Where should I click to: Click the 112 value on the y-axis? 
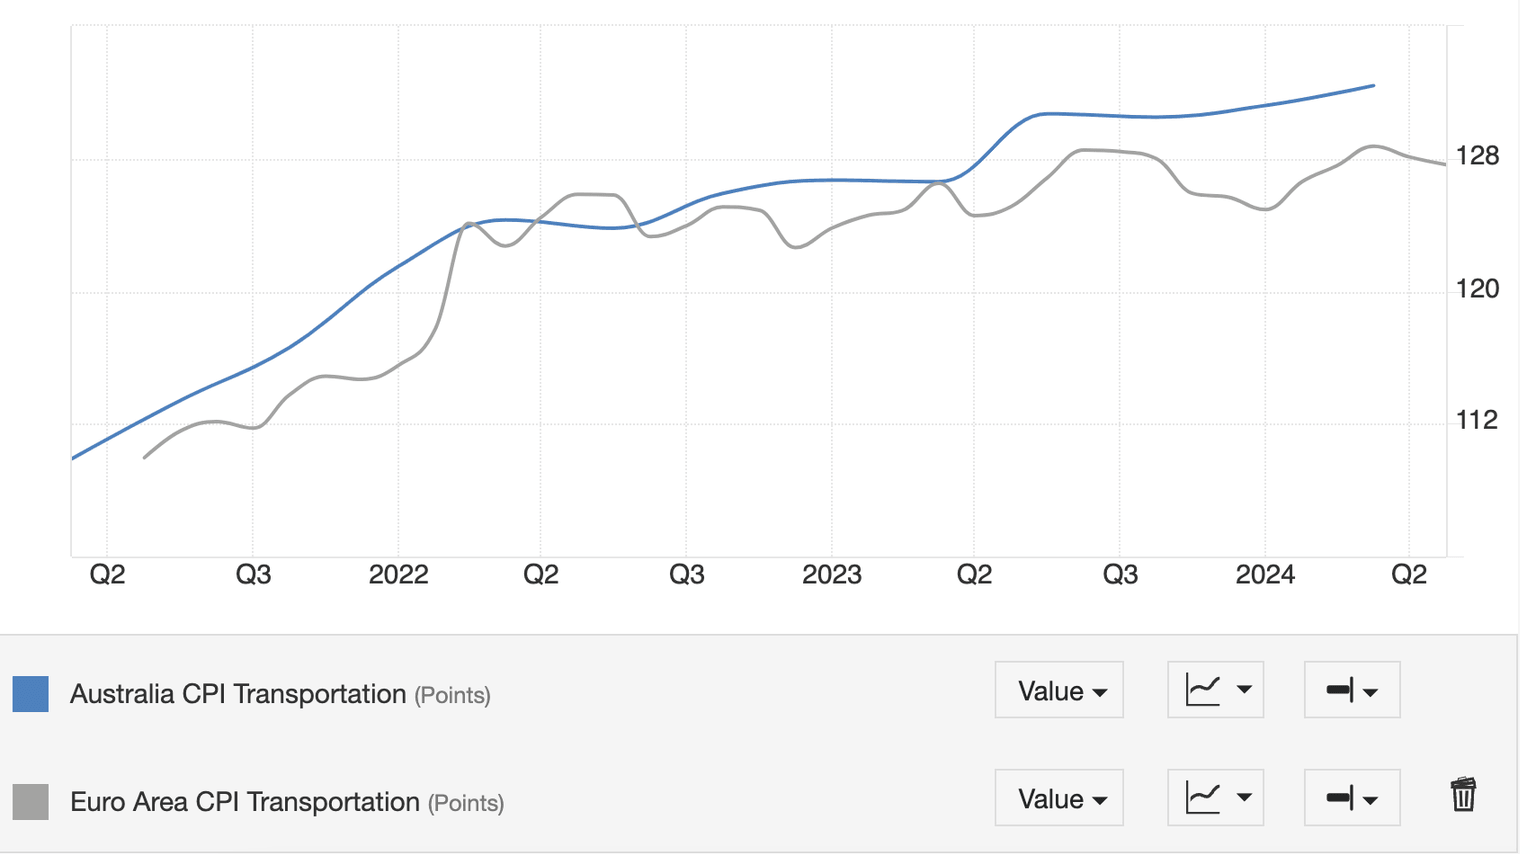click(1477, 421)
